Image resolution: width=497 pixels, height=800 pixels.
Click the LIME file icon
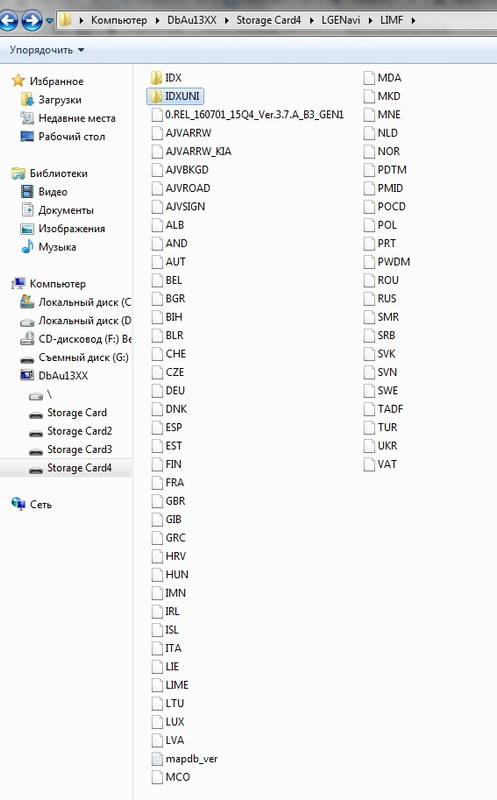click(157, 685)
